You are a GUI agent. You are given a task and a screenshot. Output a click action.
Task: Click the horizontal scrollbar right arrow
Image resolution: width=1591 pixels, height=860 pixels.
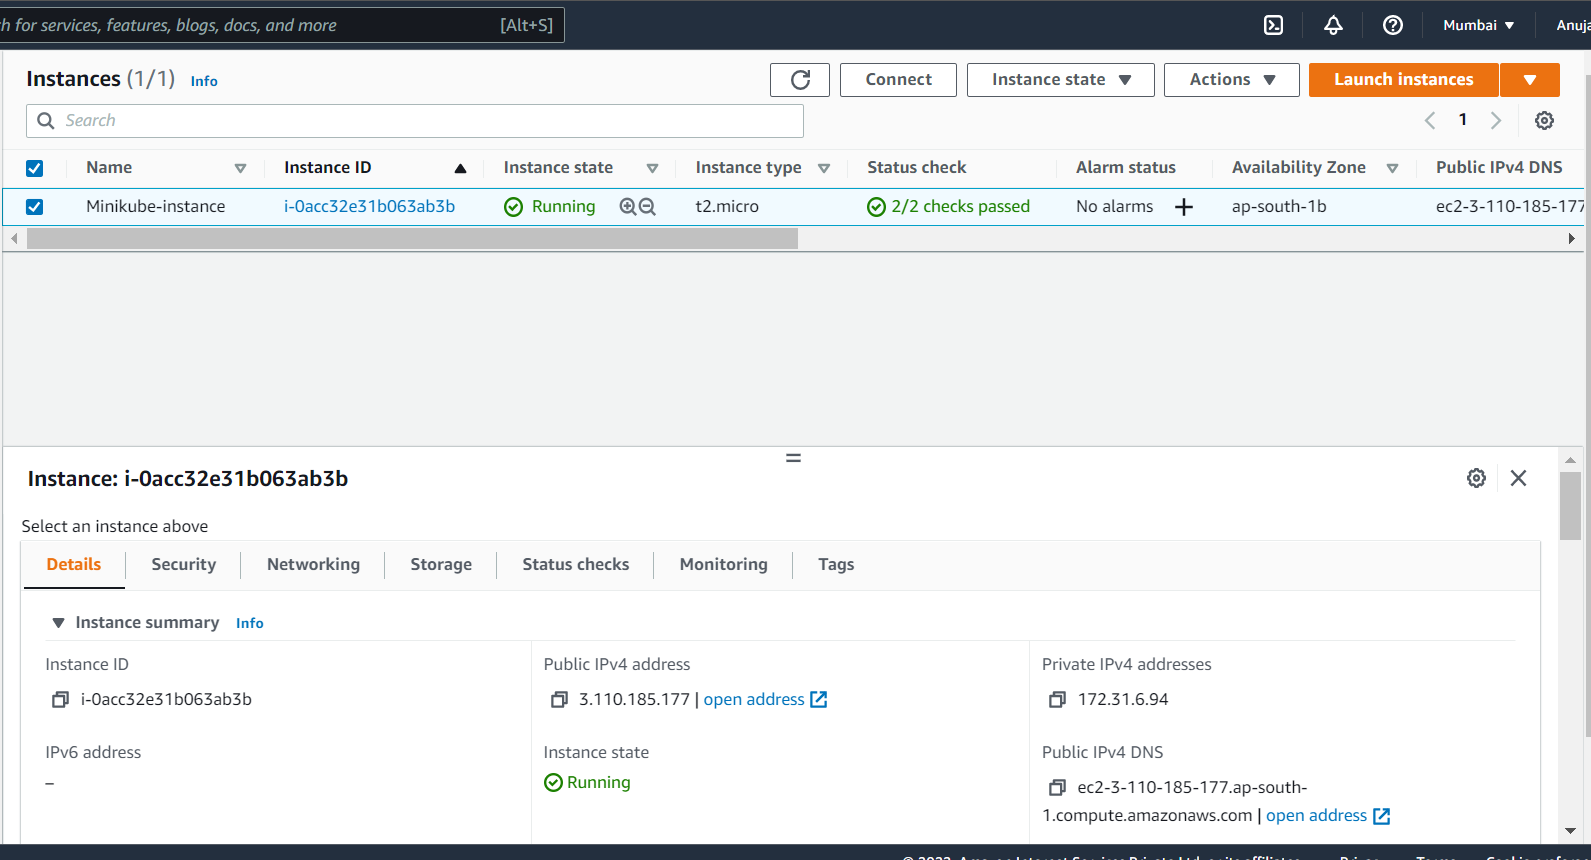pyautogui.click(x=1571, y=239)
